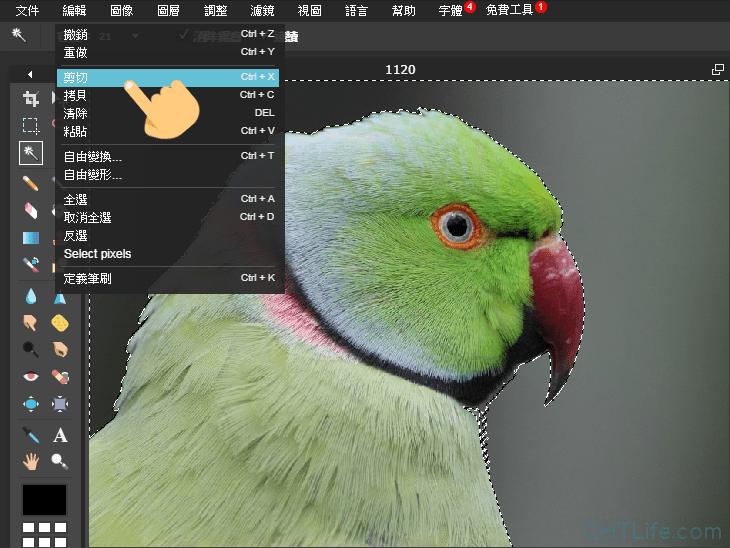Open the 濾鏡 menu
The height and width of the screenshot is (548, 730).
point(262,10)
